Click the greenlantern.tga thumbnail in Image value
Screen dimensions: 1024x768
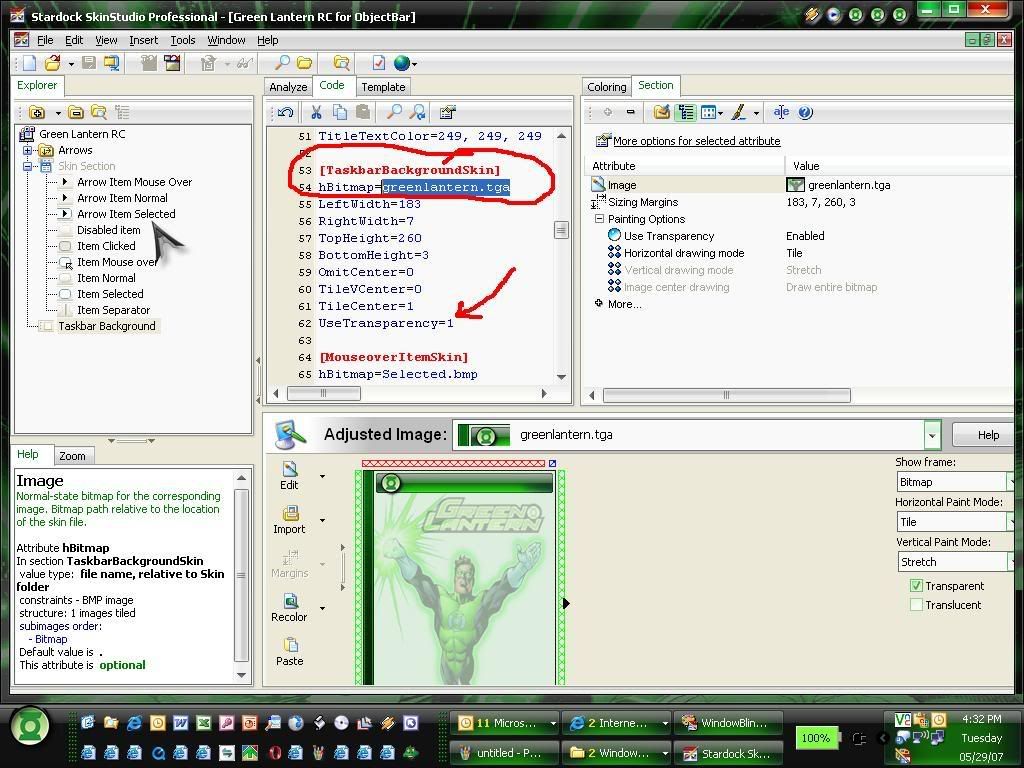(795, 185)
